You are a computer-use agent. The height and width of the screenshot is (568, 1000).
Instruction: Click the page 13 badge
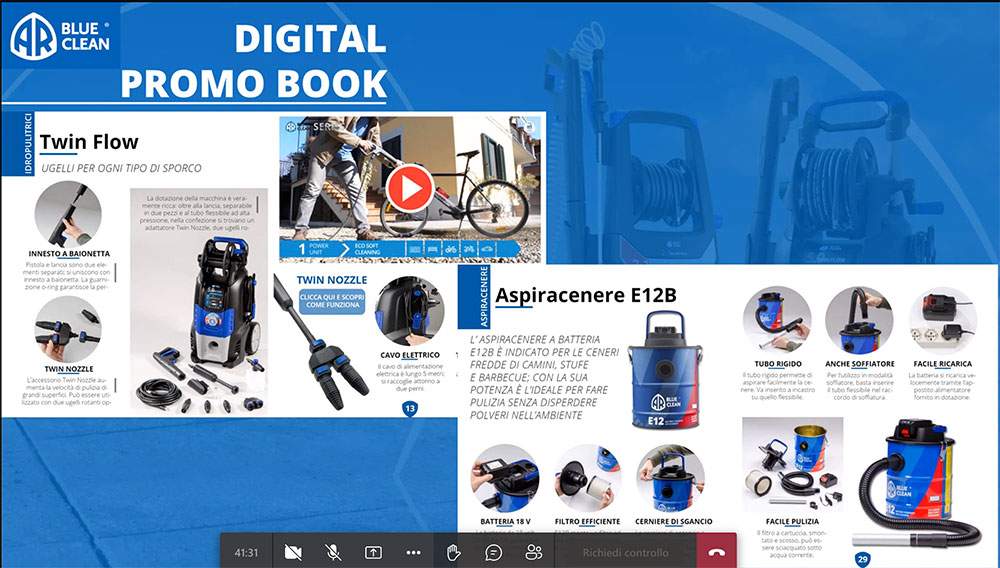[410, 409]
